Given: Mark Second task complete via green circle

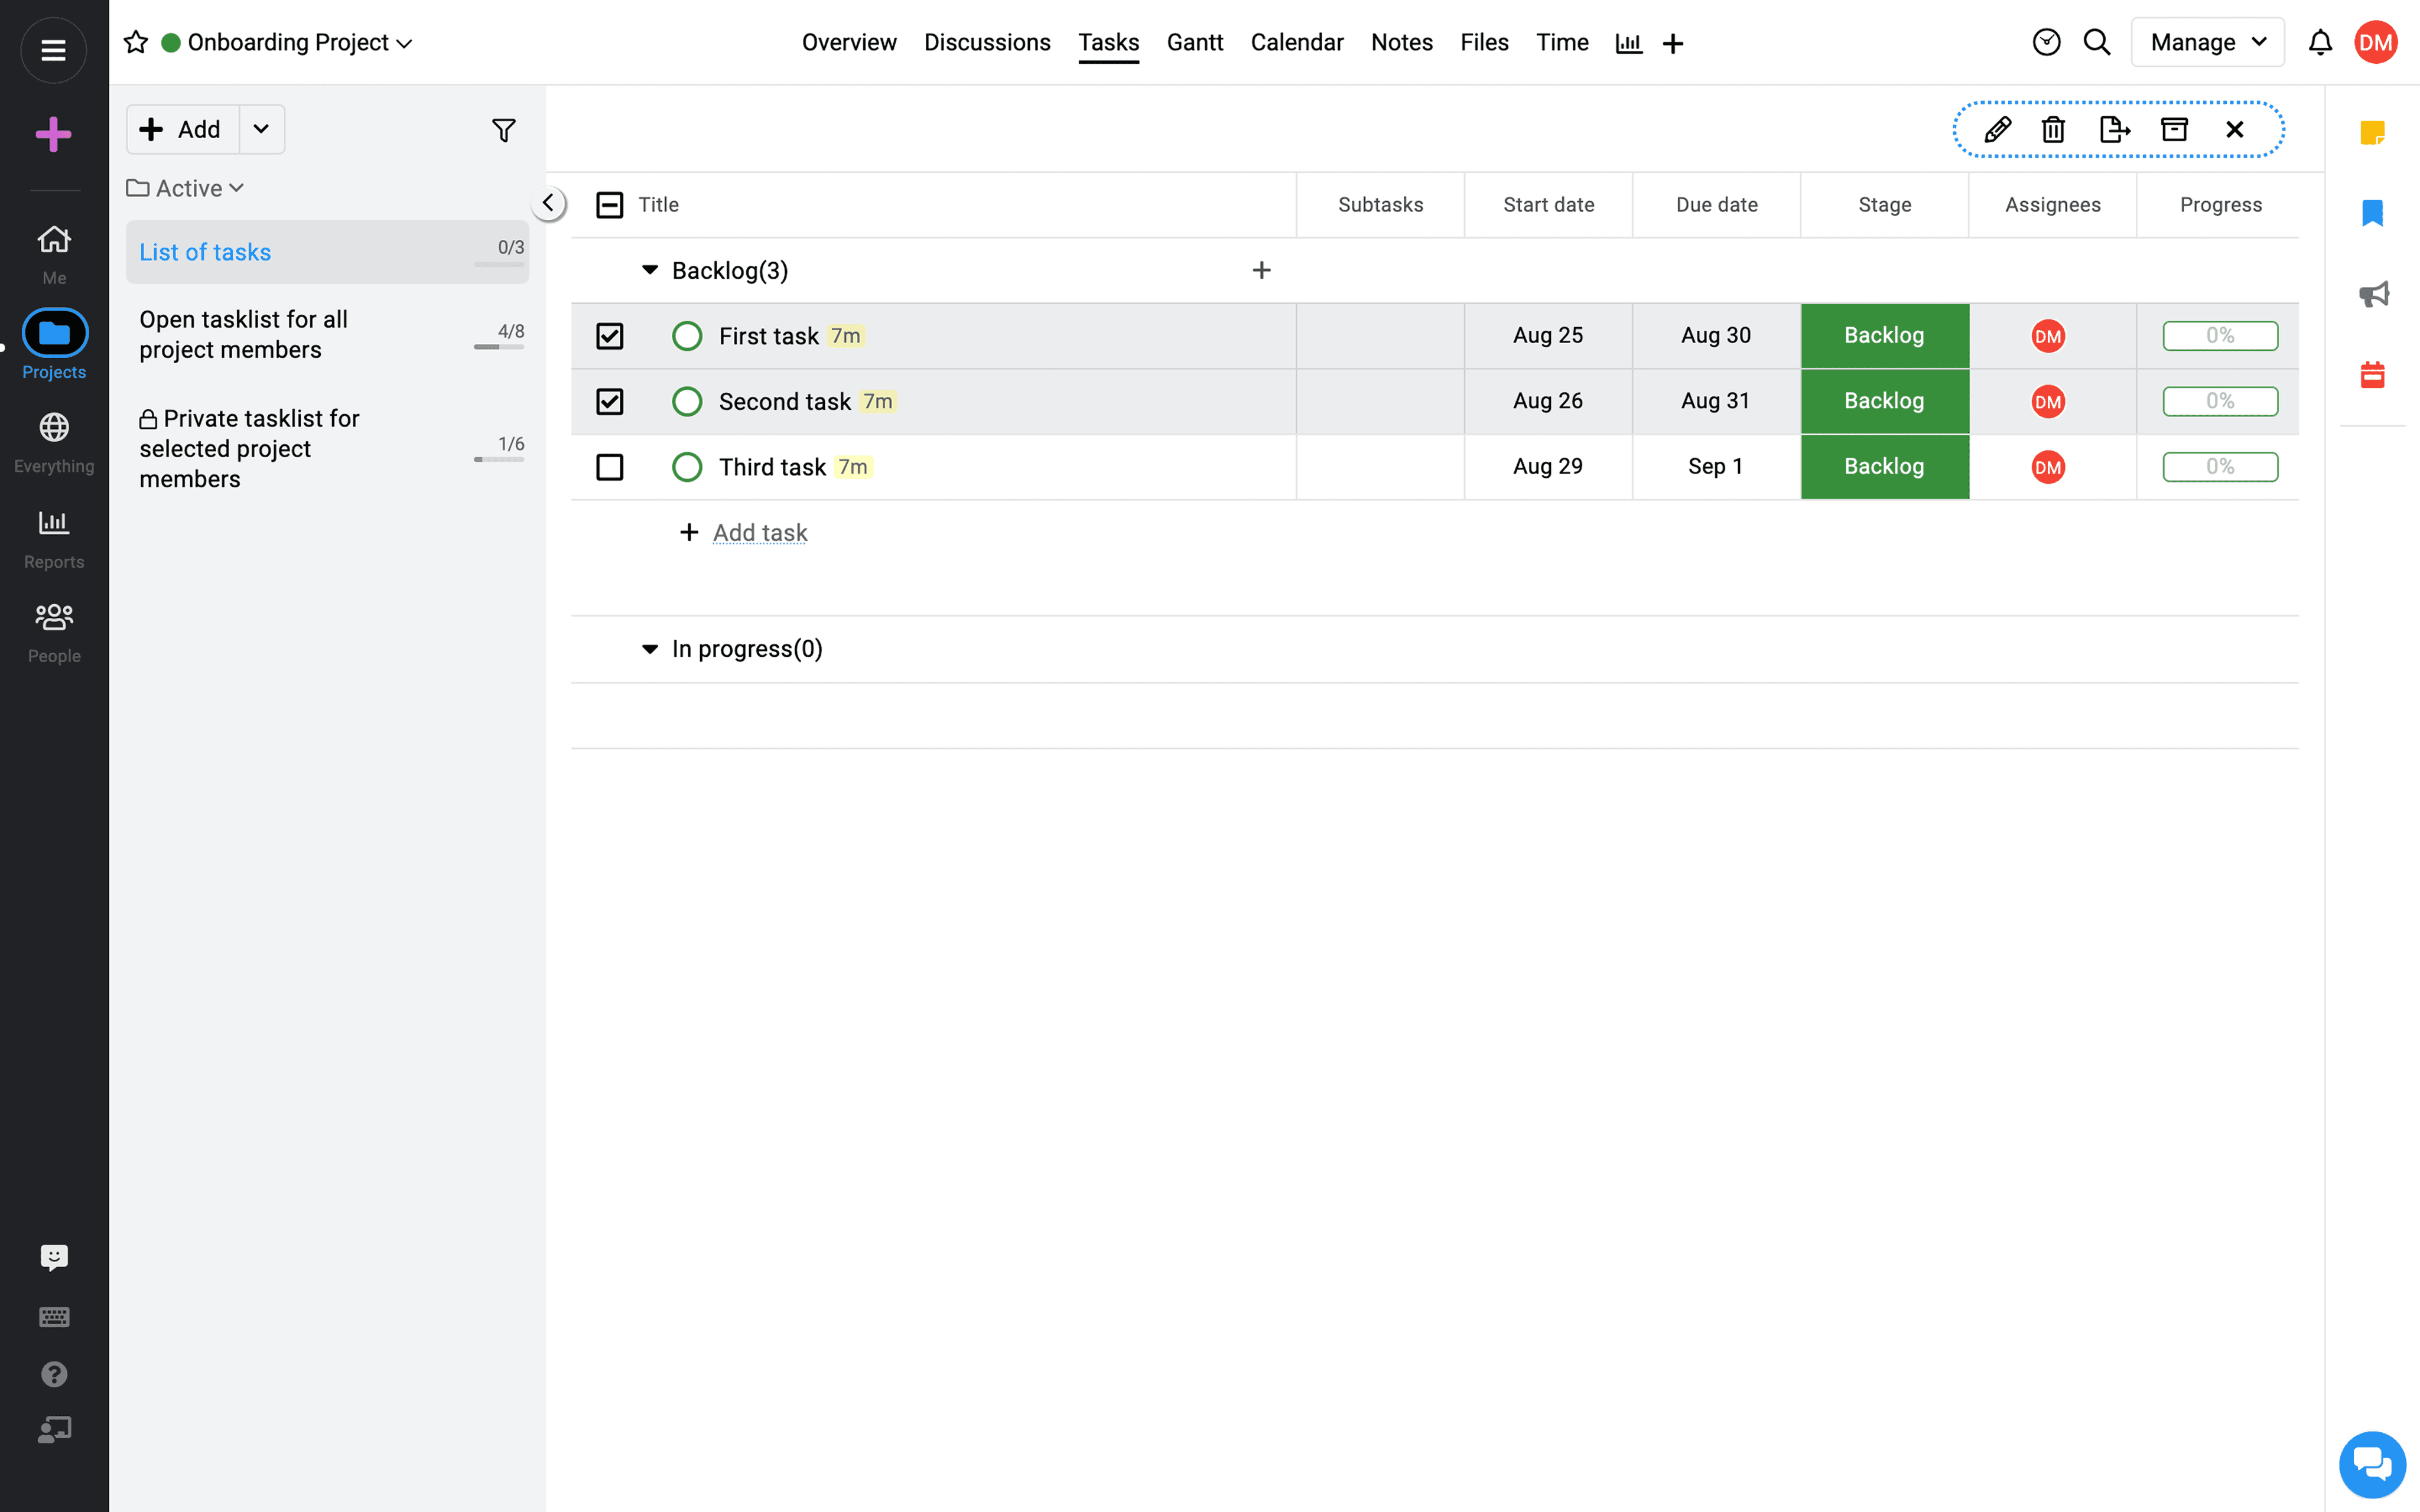Looking at the screenshot, I should point(687,402).
